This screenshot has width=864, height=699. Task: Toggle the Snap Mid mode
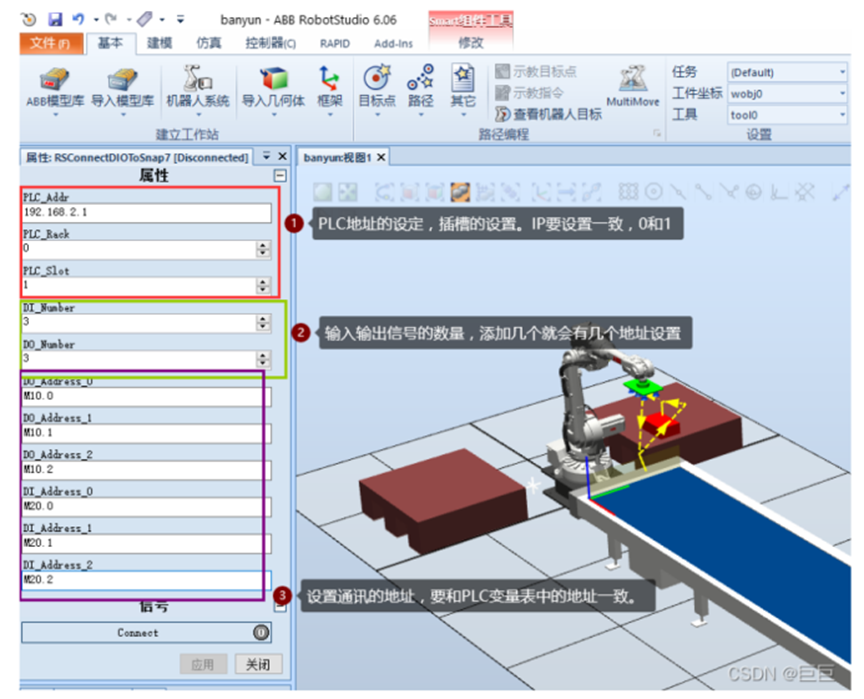678,192
